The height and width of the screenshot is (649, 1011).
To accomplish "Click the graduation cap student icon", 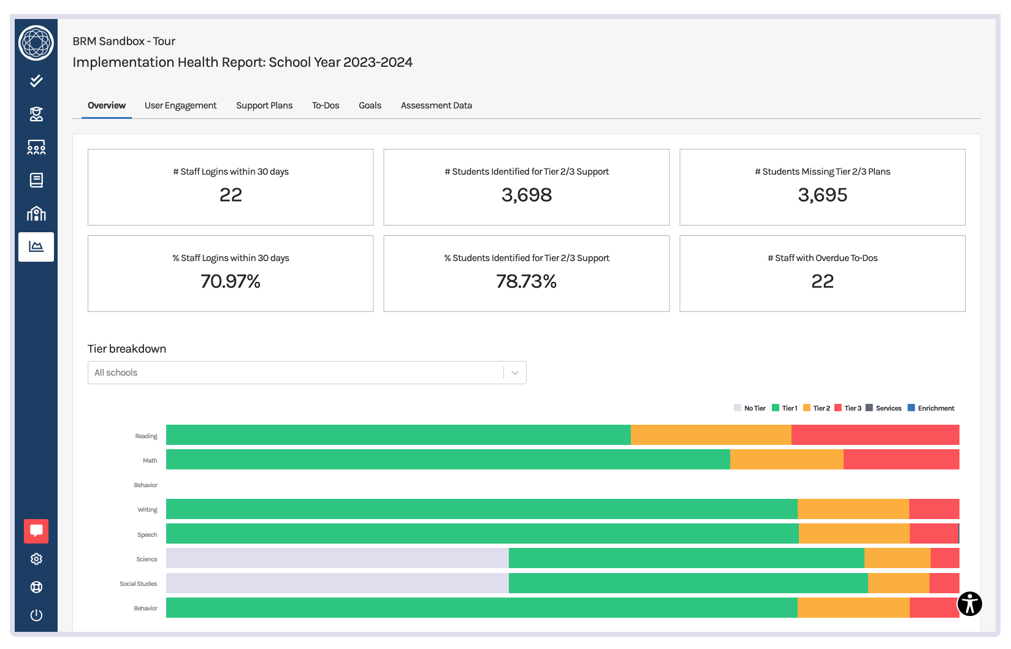I will (36, 113).
